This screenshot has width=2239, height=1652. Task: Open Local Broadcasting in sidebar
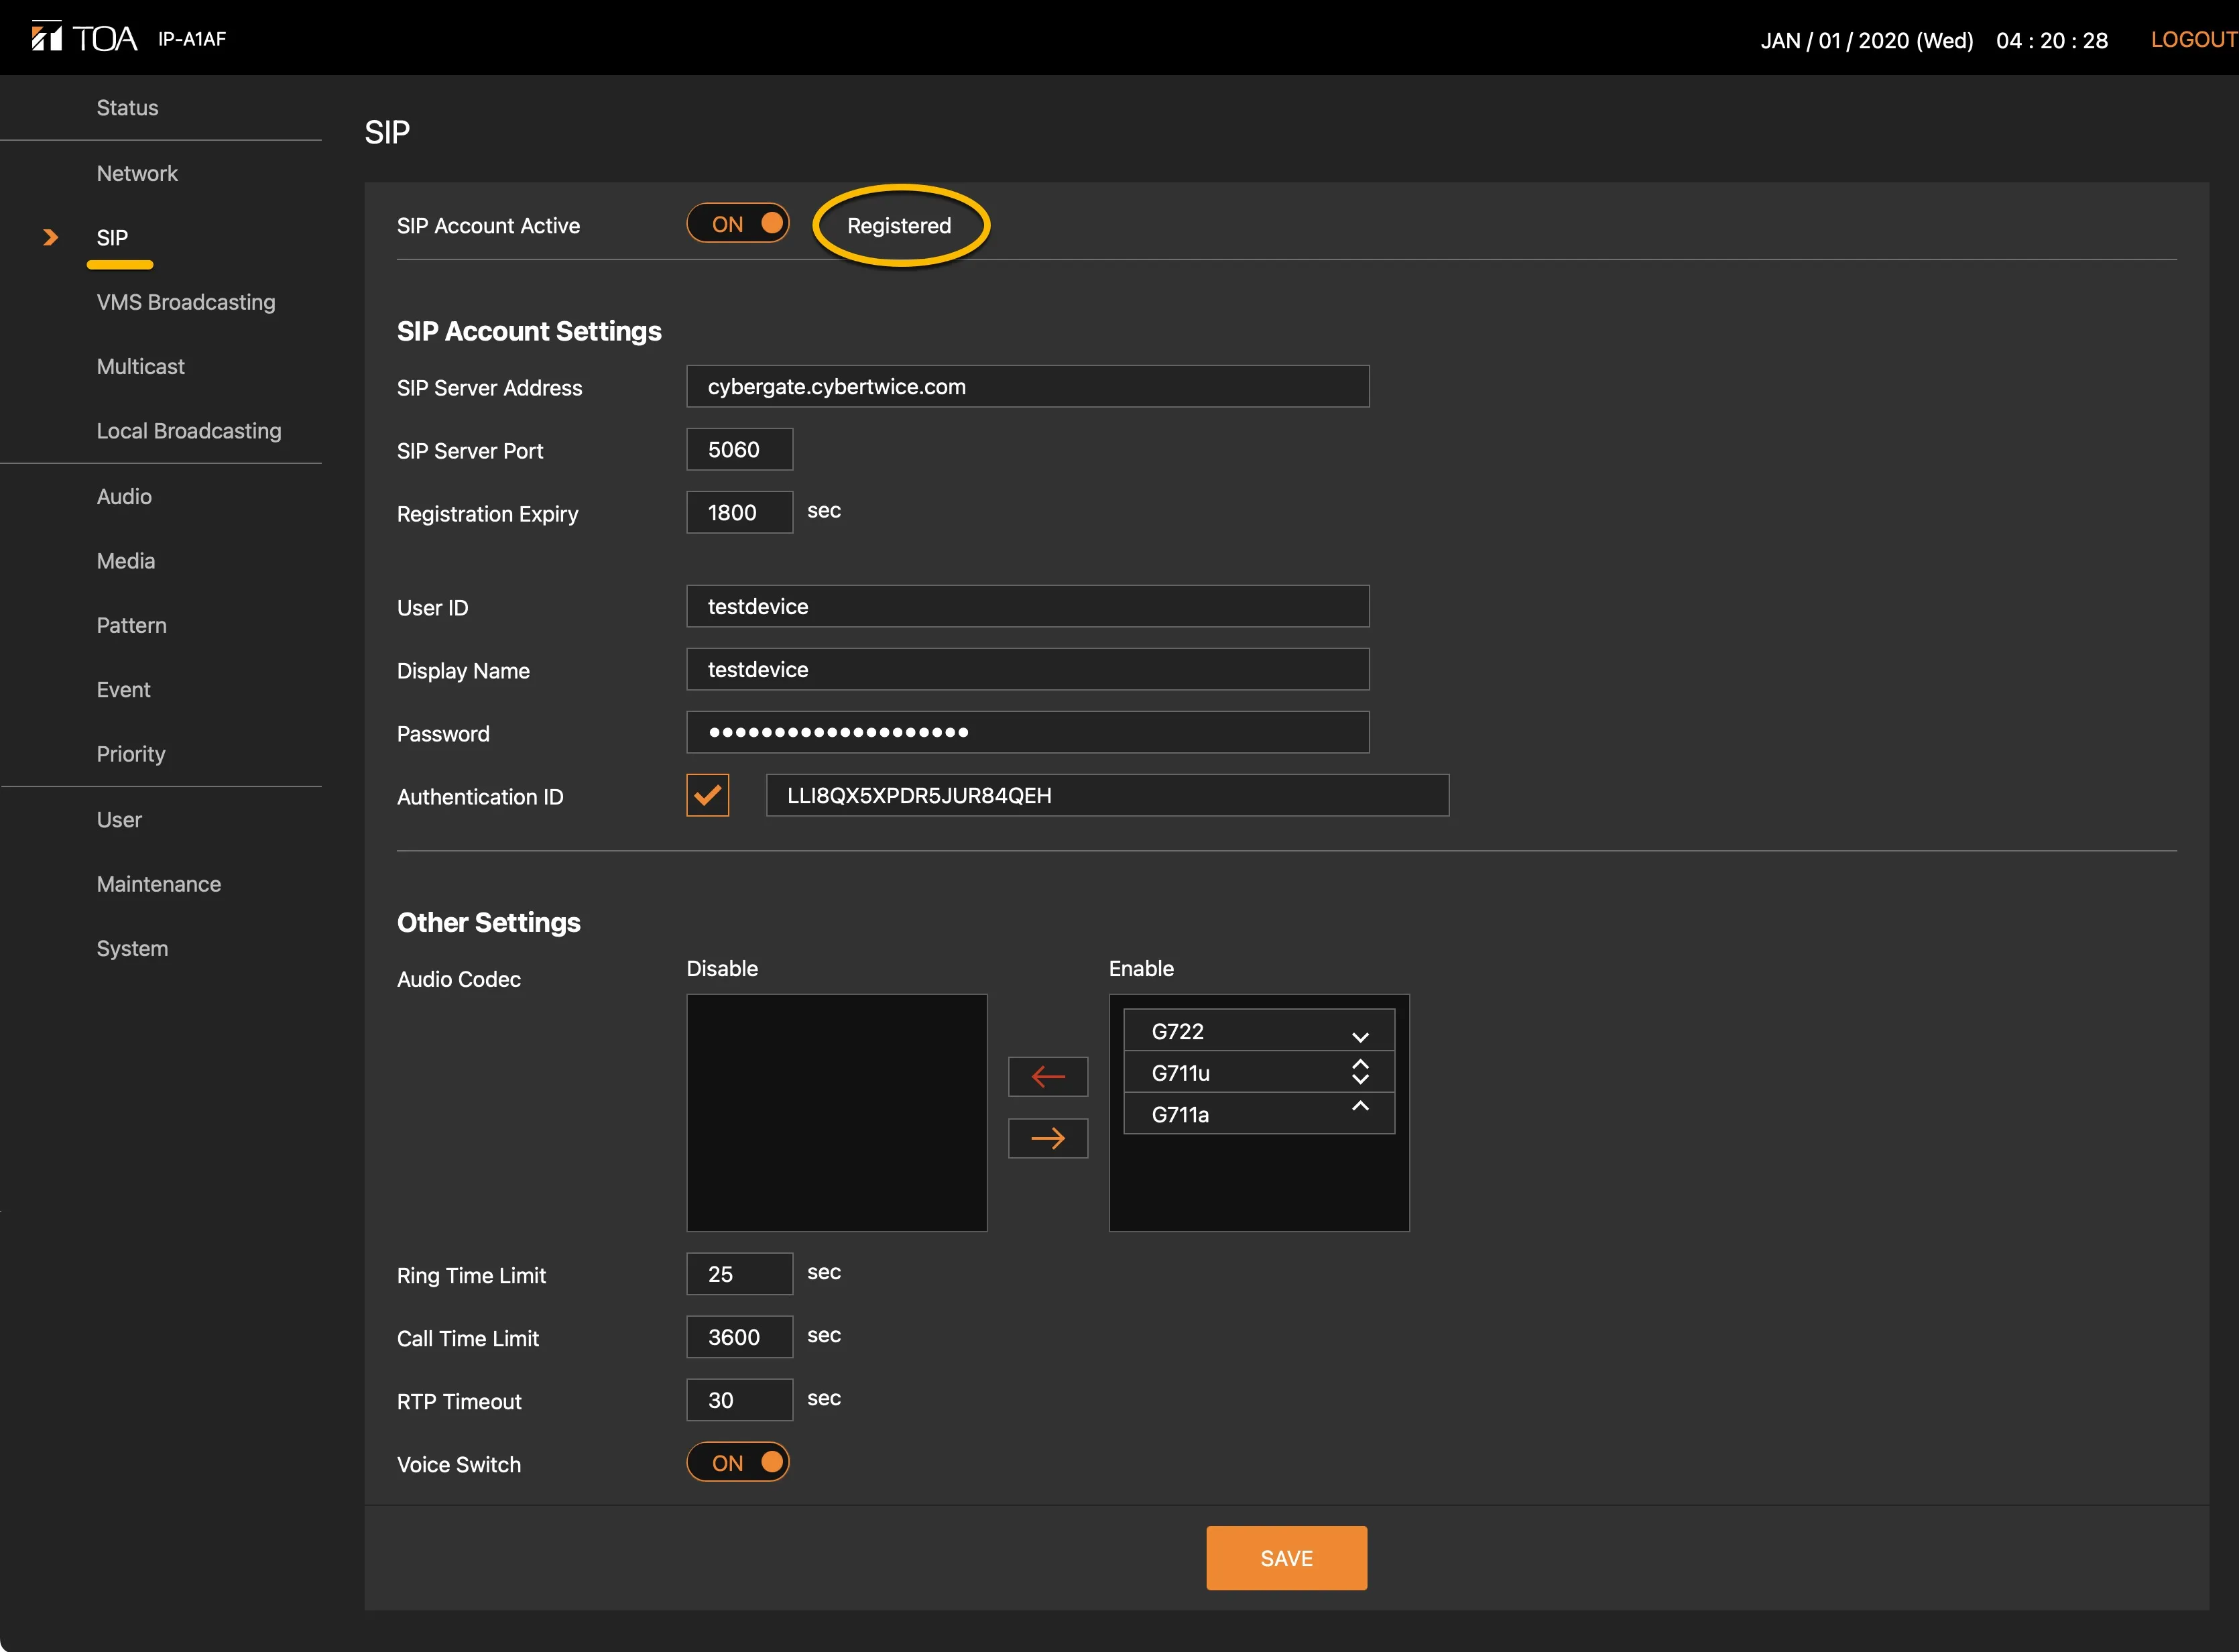click(x=189, y=431)
